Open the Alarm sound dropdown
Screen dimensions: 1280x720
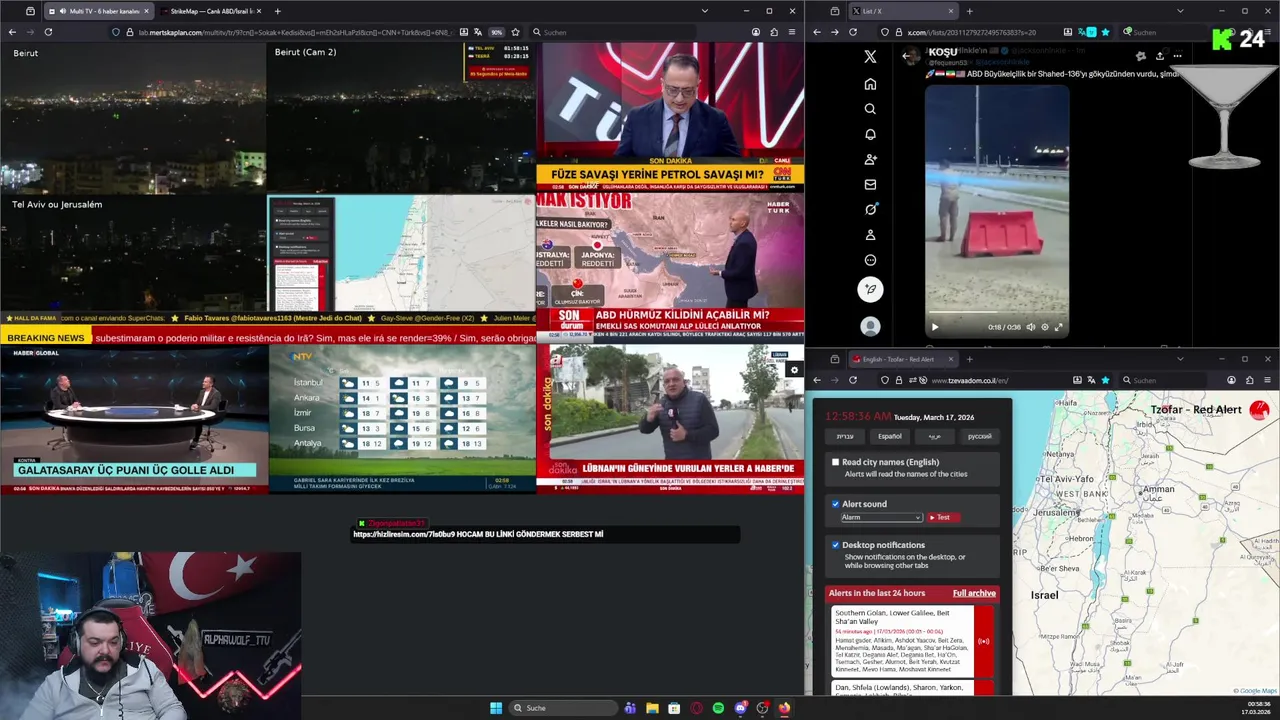point(880,517)
